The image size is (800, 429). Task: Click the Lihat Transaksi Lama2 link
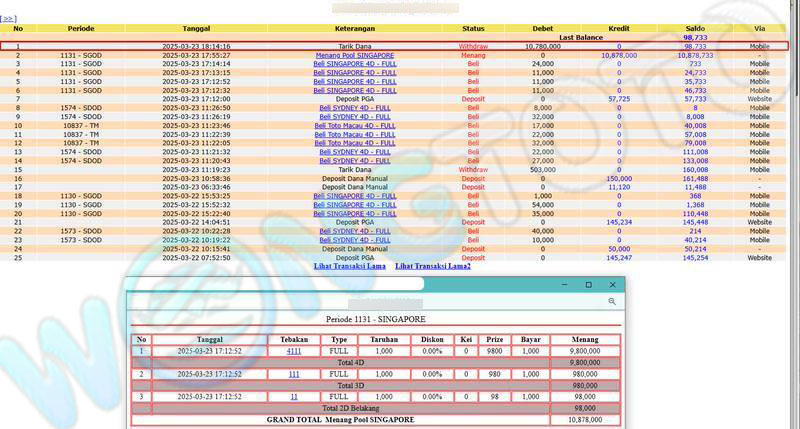point(433,266)
